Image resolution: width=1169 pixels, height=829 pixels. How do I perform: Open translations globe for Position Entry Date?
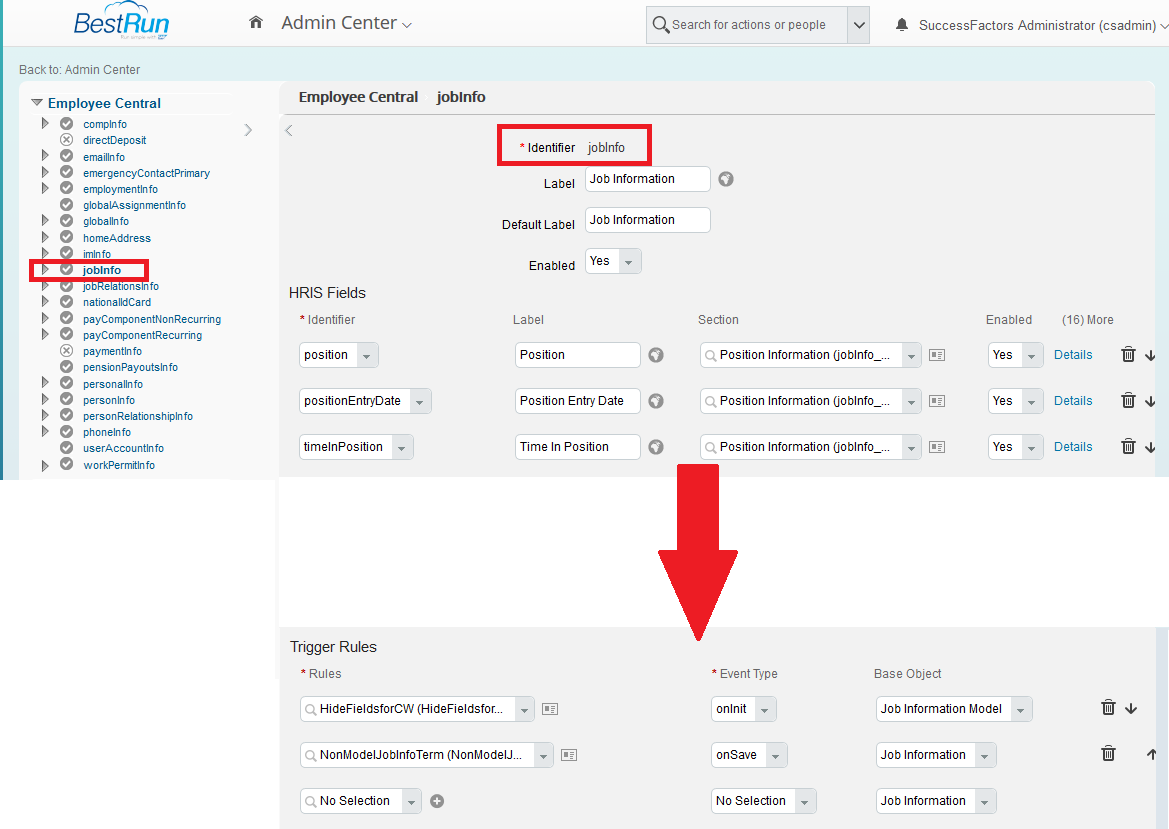coord(655,401)
